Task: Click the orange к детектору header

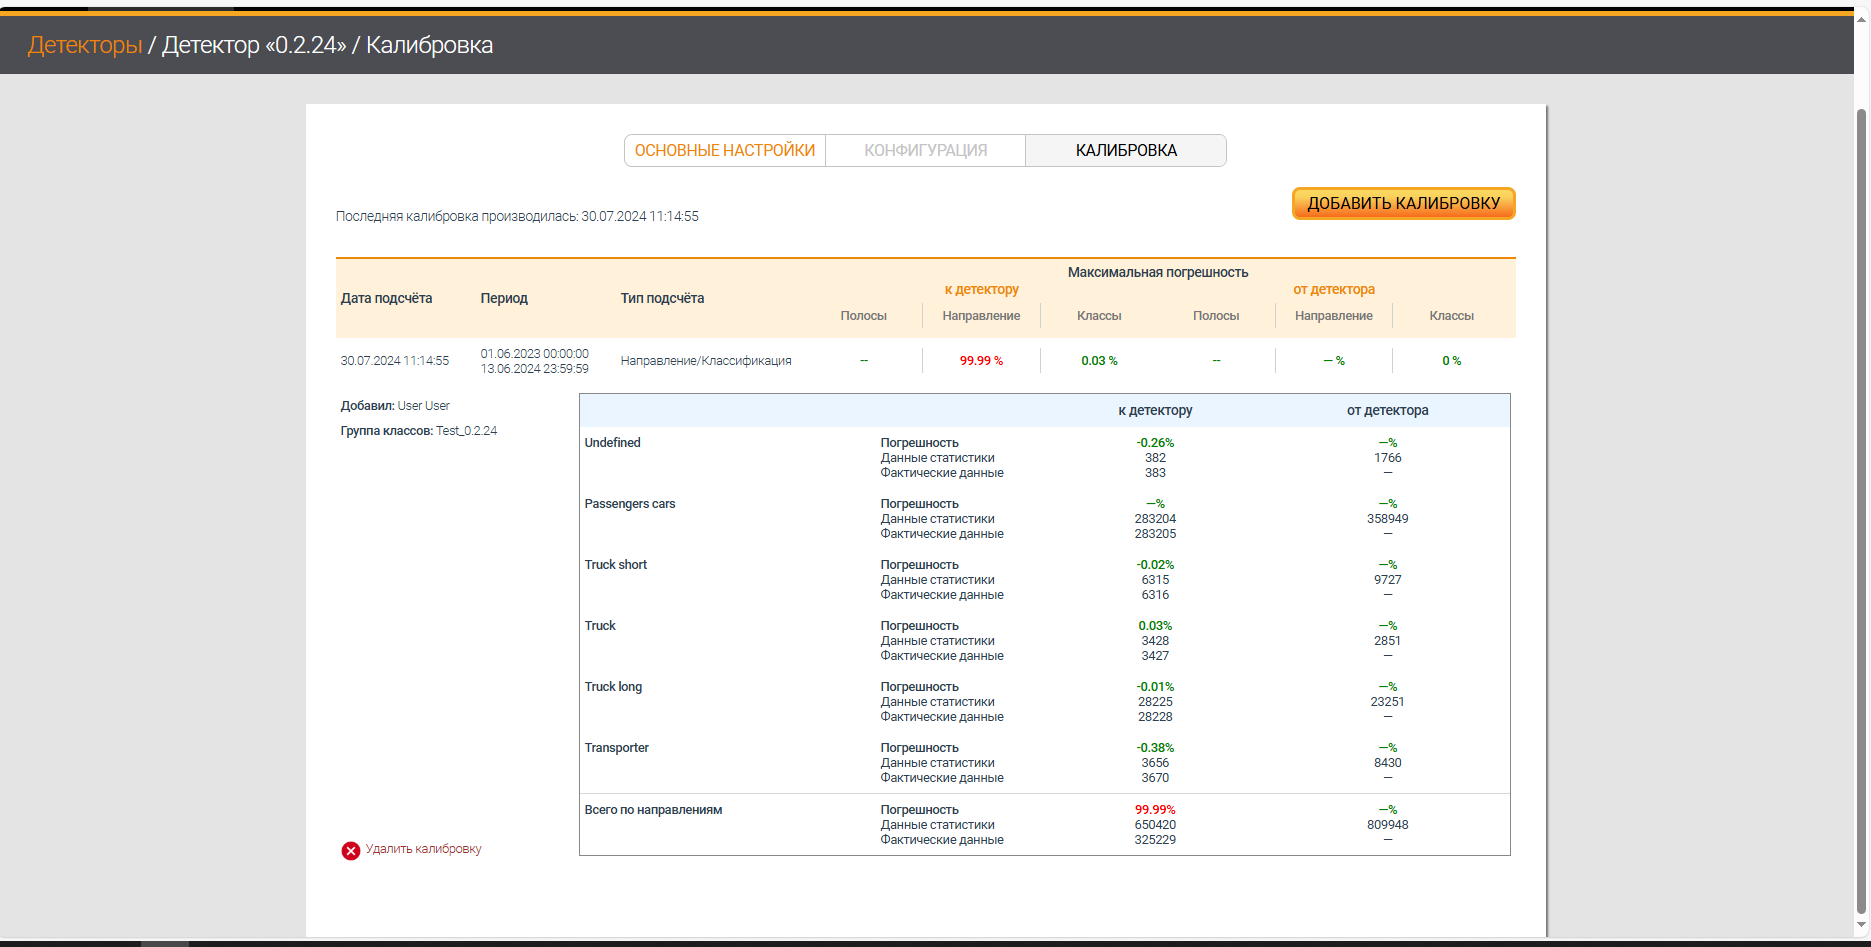Action: [x=982, y=290]
